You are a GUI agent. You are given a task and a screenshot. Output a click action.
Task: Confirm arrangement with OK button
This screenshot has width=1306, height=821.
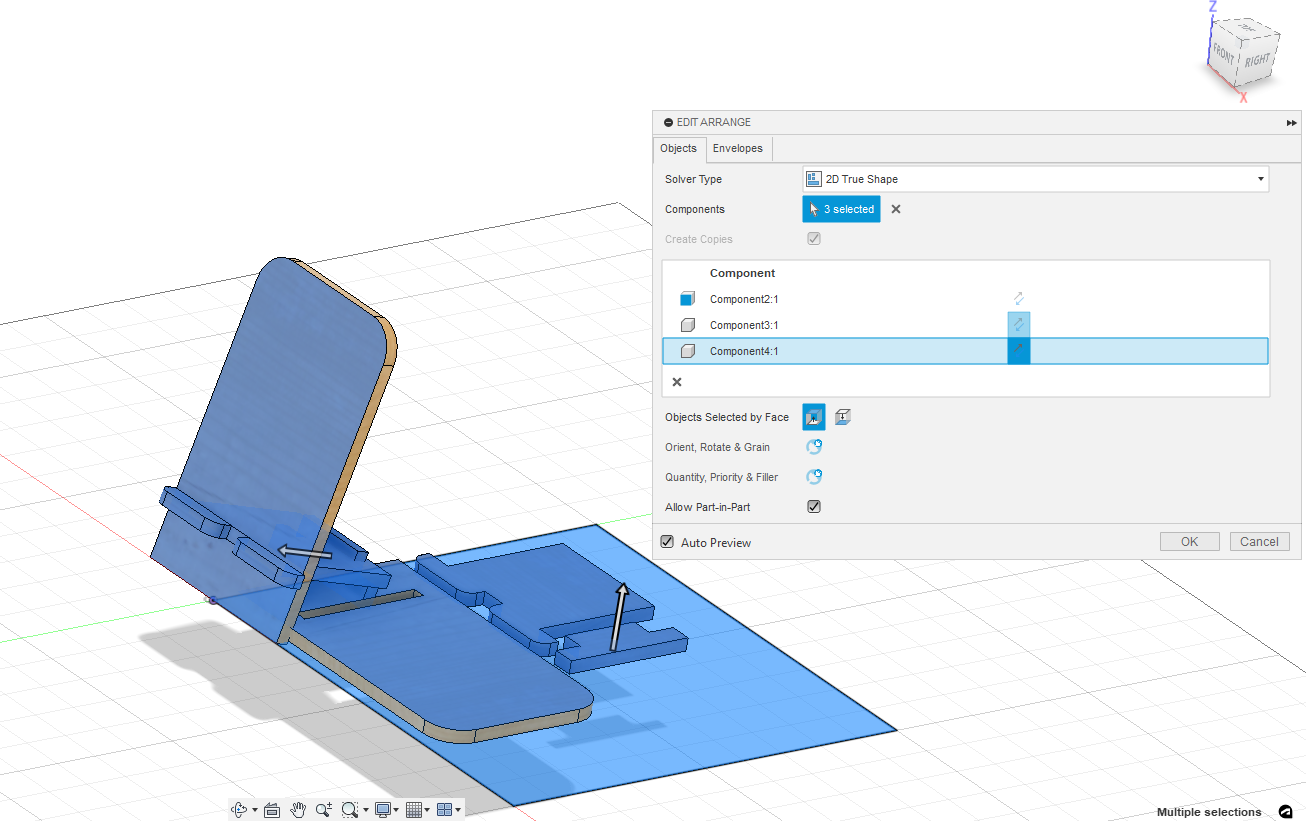pos(1189,541)
